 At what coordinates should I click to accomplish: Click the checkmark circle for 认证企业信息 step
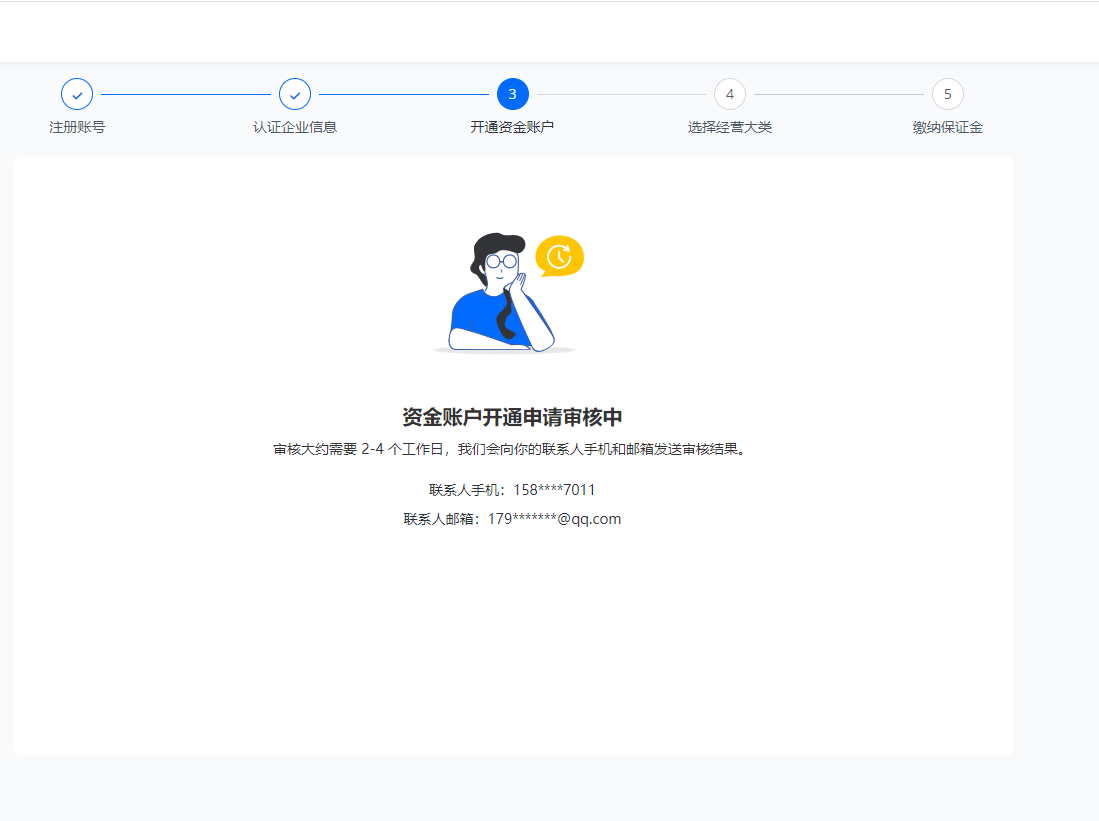[295, 94]
